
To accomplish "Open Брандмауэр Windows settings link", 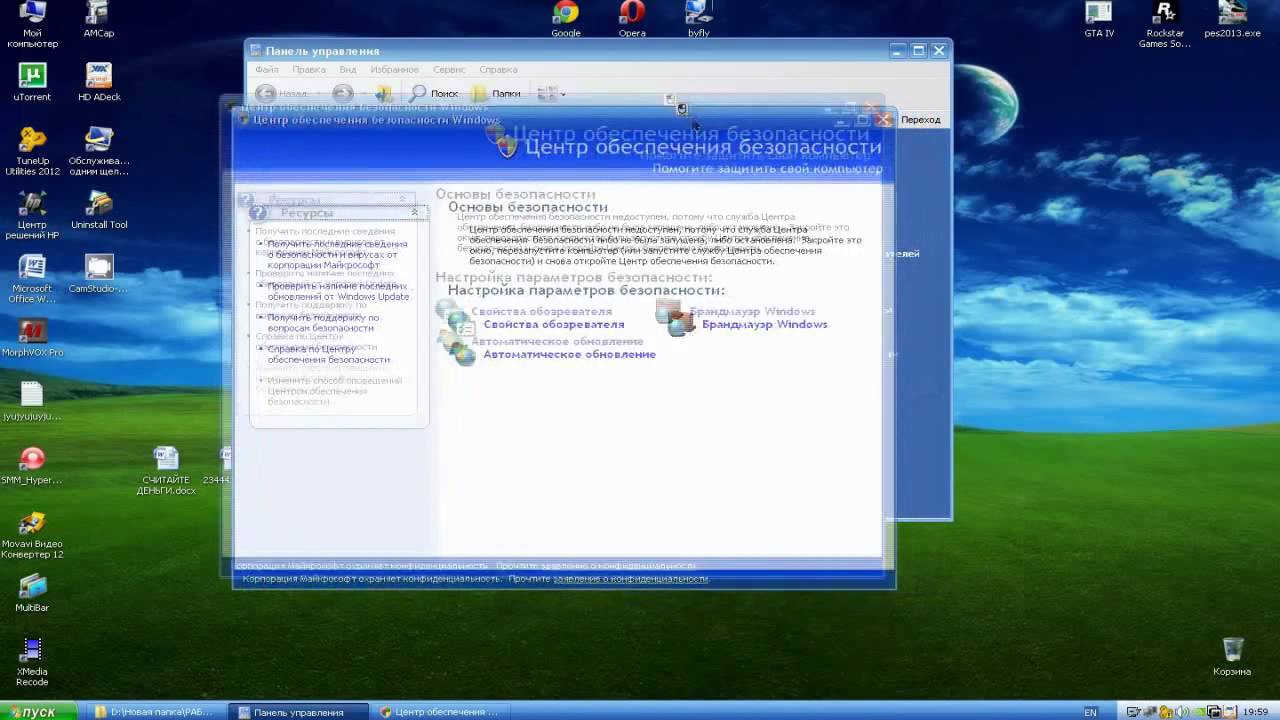I will (765, 324).
